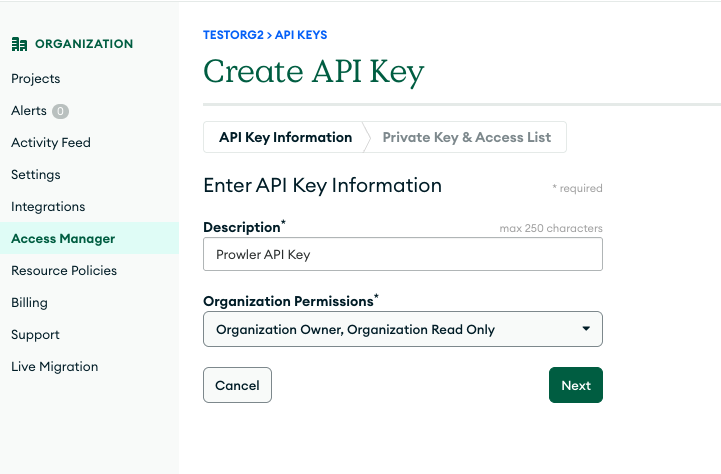Open Activity Feed page

pos(51,143)
